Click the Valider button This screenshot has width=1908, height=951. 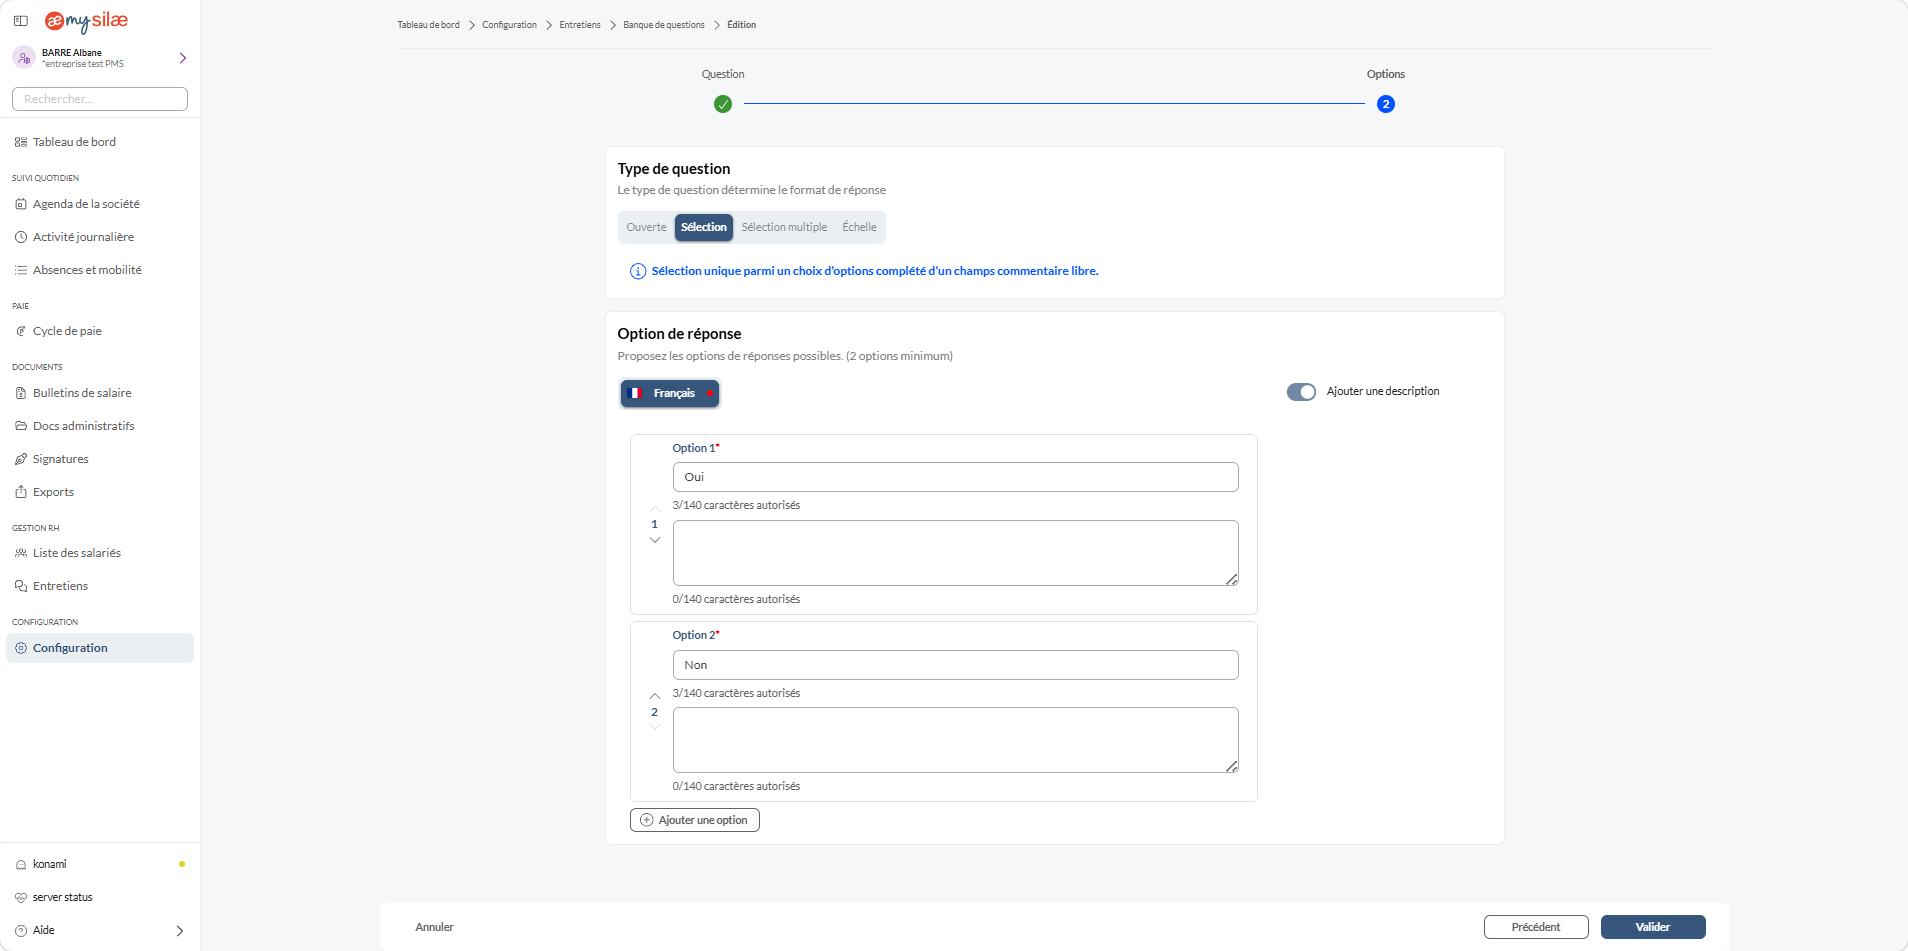(1653, 927)
